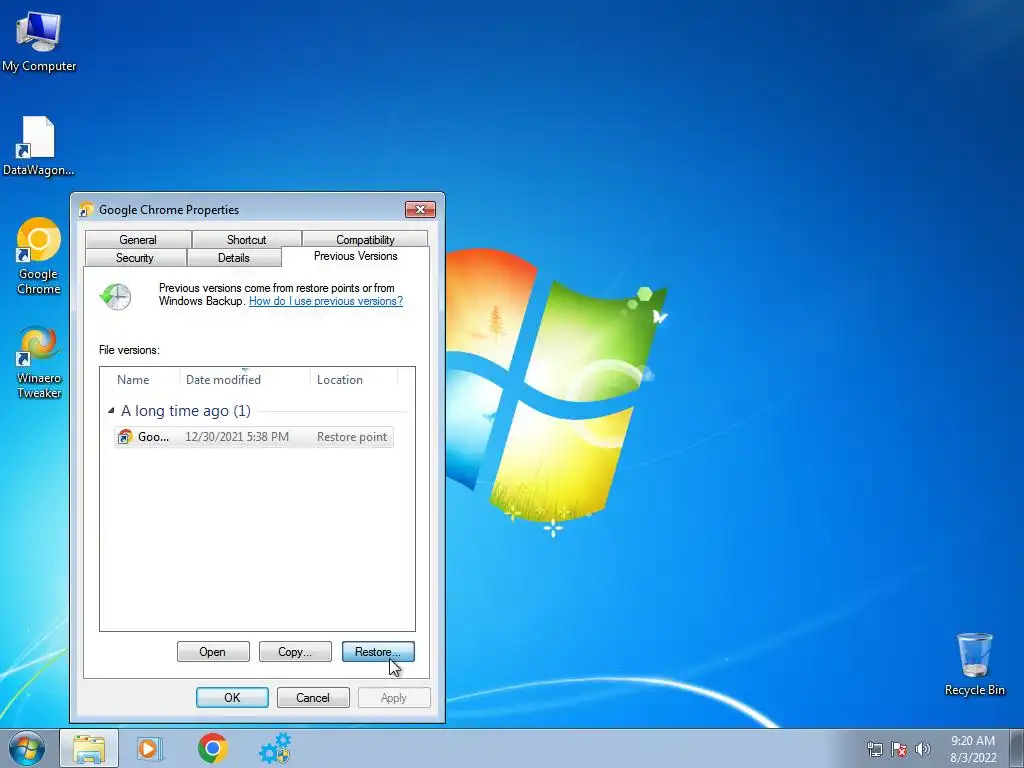Select the DataWagon shortcut on desktop
The width and height of the screenshot is (1024, 768).
[38, 146]
